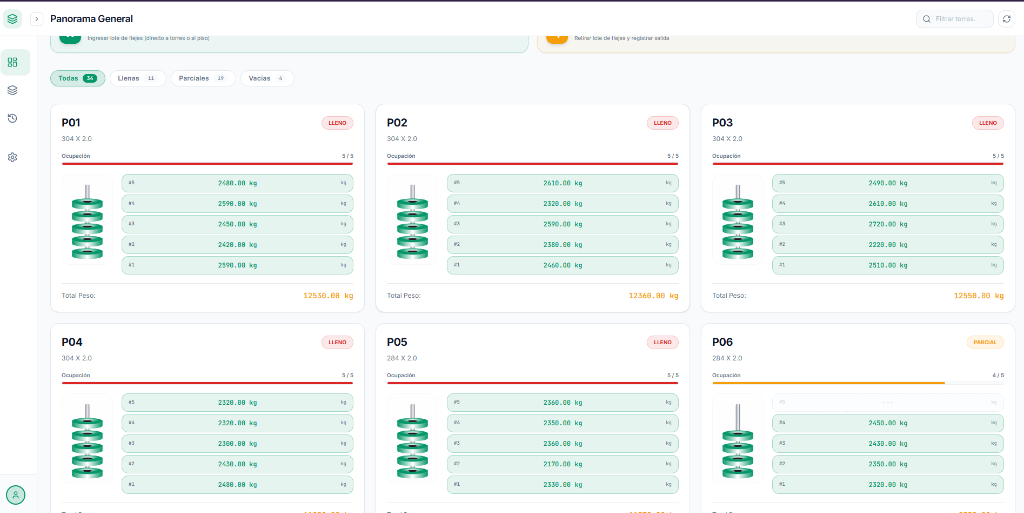Select the Parciales filter tab
Viewport: 1024px width, 513px height.
point(203,78)
